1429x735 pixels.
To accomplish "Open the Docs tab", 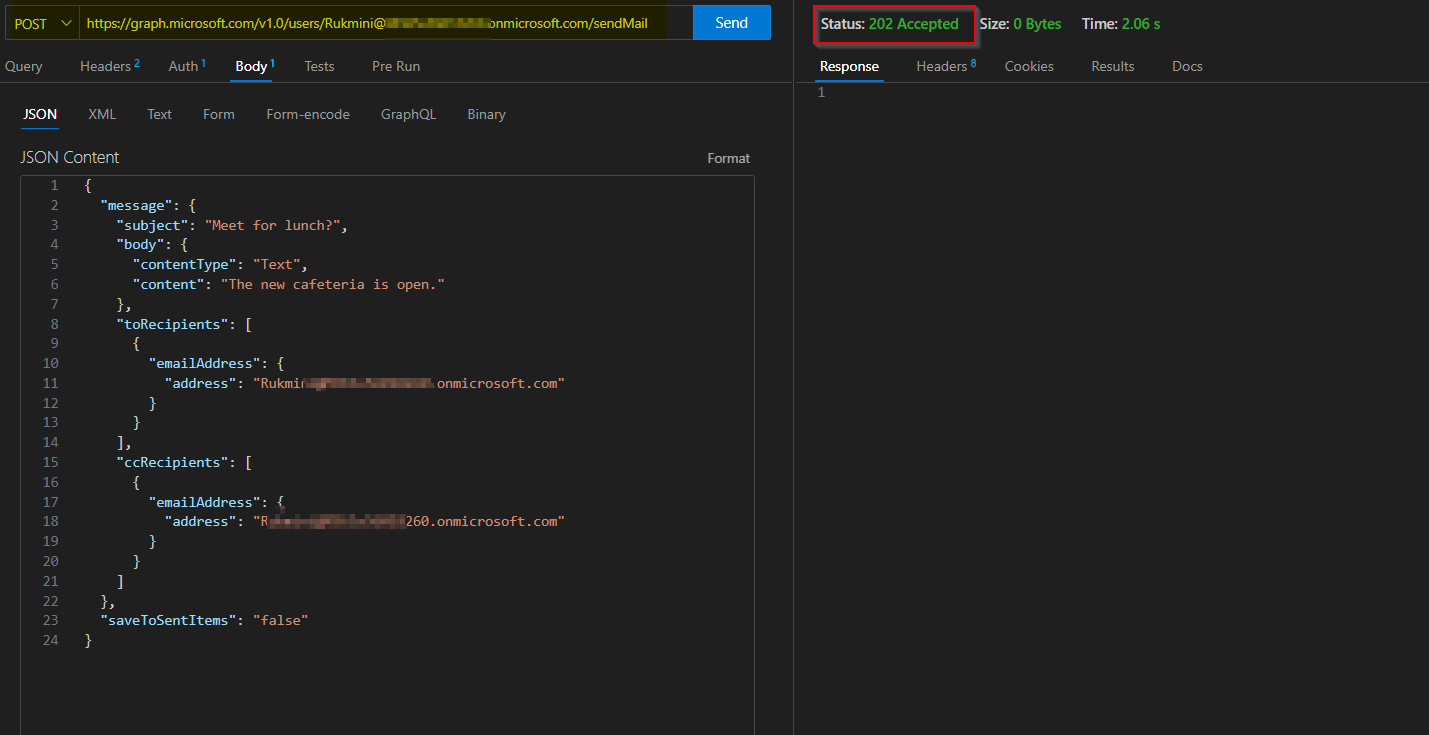I will [x=1187, y=66].
